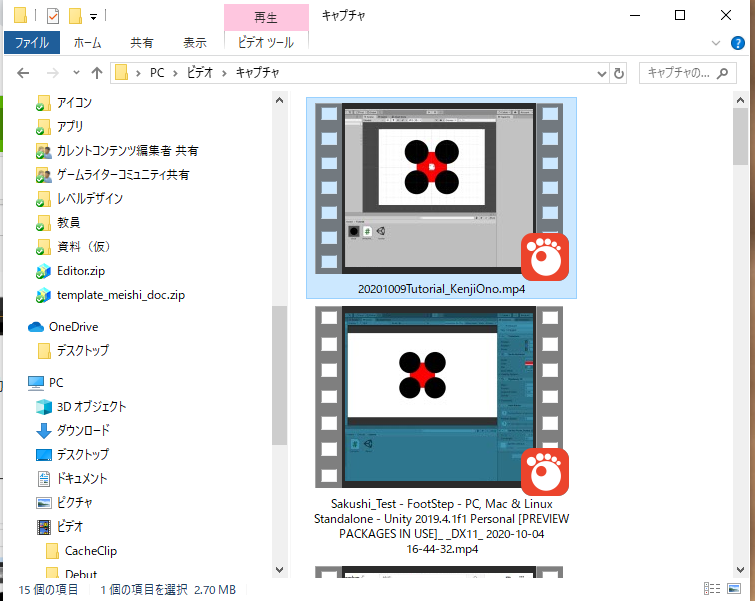Switch to details view in status bar
This screenshot has height=601, width=755.
(x=712, y=588)
